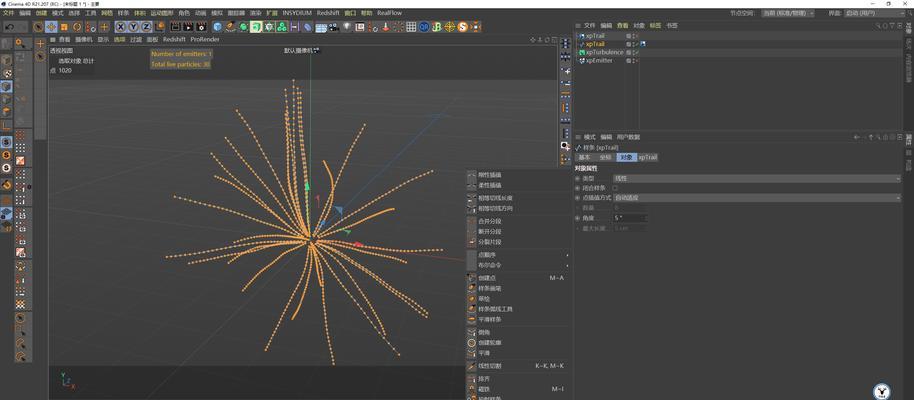Select the Live Selection tool
The width and height of the screenshot is (914, 400).
[38, 26]
